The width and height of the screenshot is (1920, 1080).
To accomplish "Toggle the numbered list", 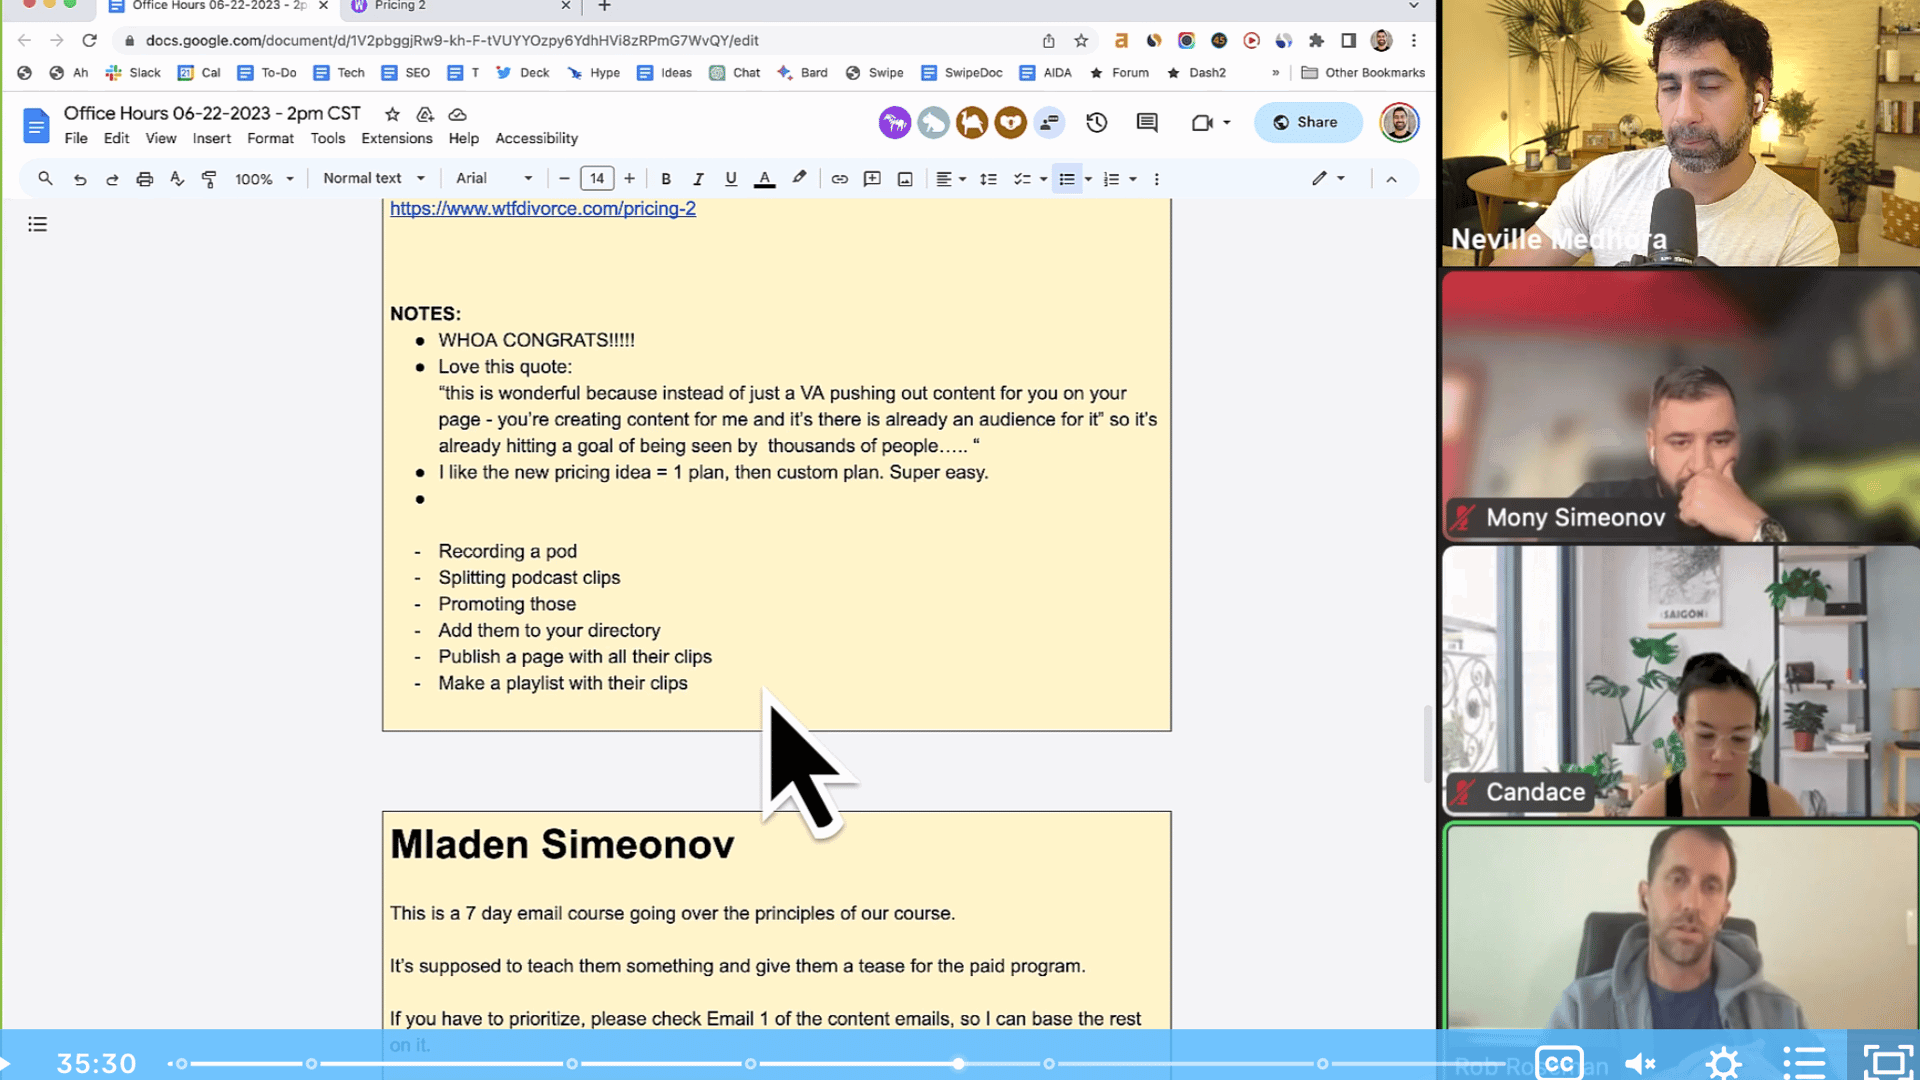I will (1111, 179).
